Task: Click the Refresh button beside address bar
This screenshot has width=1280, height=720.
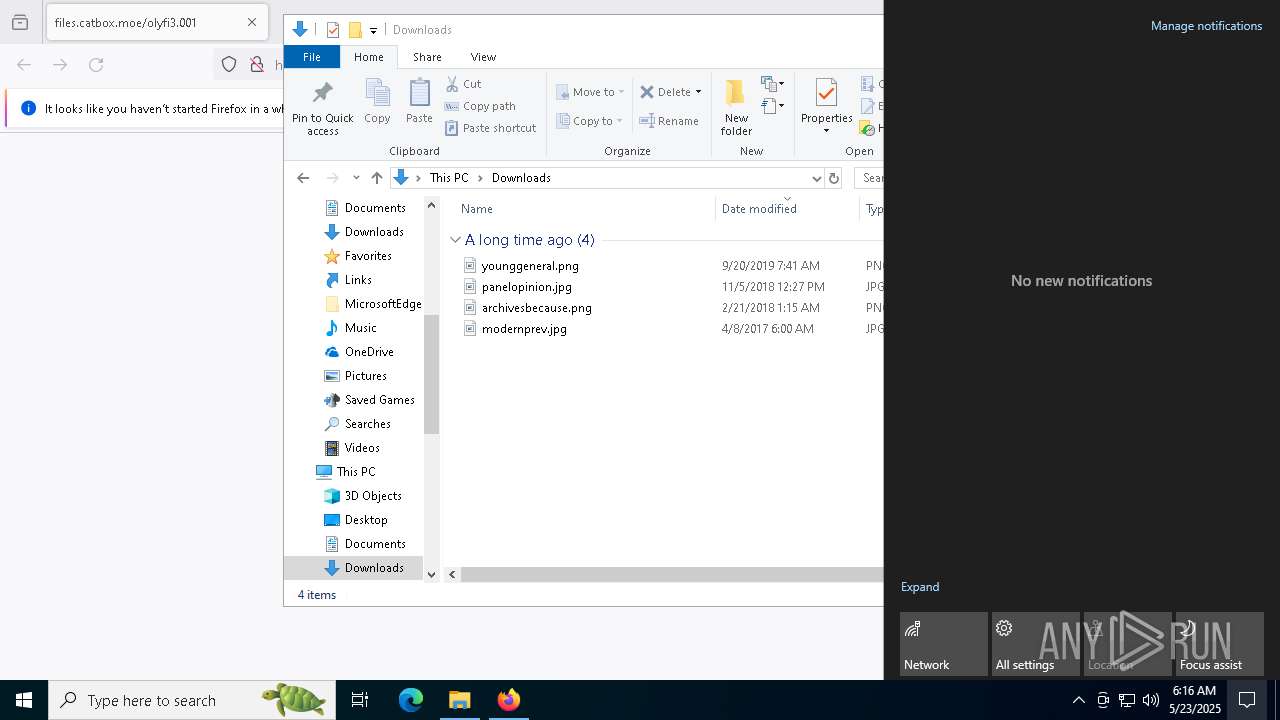Action: [x=834, y=178]
